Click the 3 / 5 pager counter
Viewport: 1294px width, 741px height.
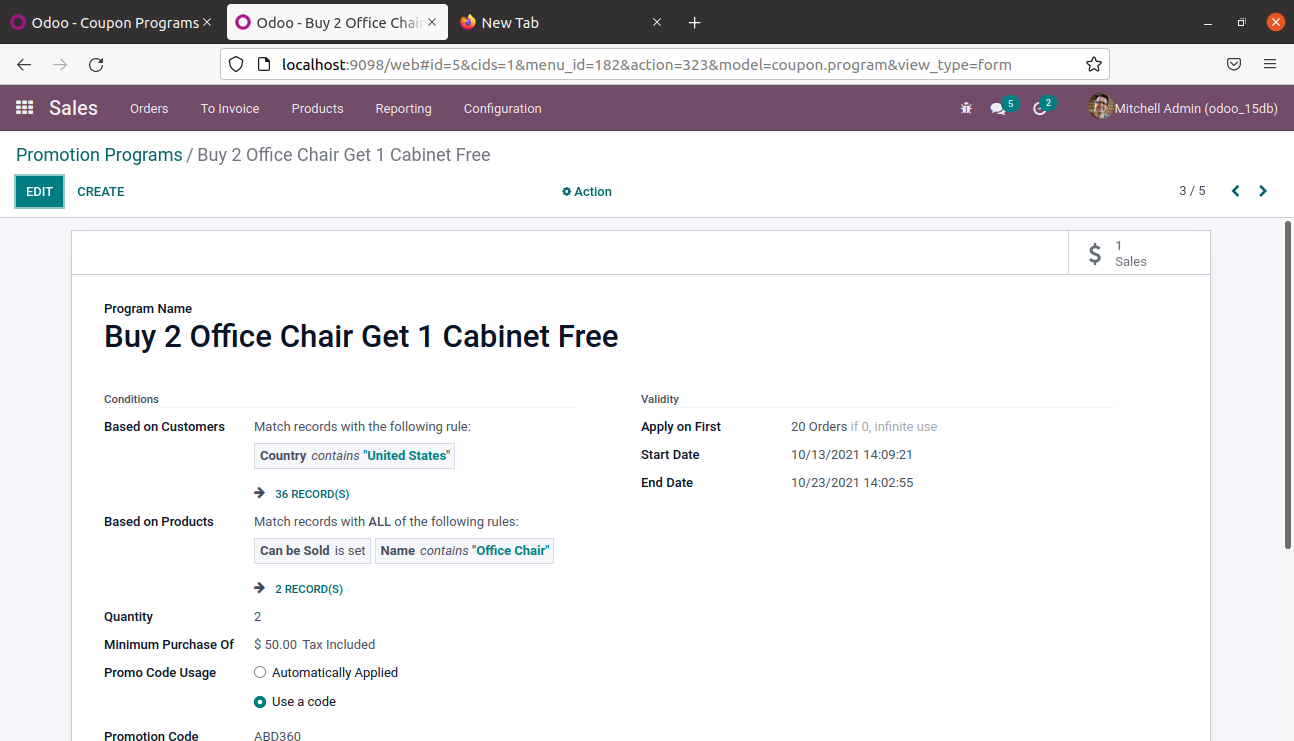tap(1192, 191)
